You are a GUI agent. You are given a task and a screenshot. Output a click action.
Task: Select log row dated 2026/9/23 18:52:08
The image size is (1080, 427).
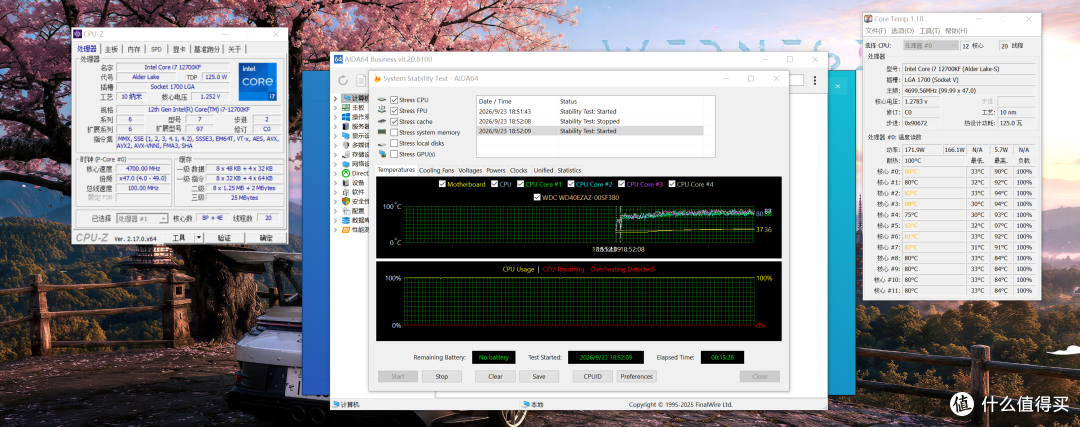coord(590,121)
